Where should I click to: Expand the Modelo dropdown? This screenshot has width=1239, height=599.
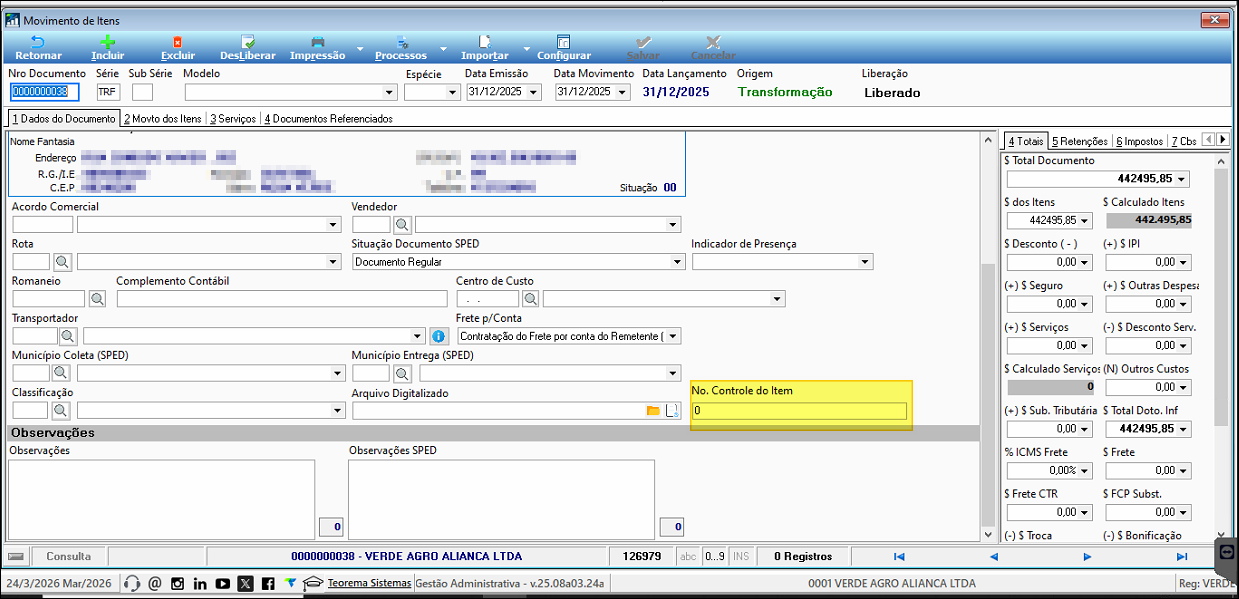(390, 93)
